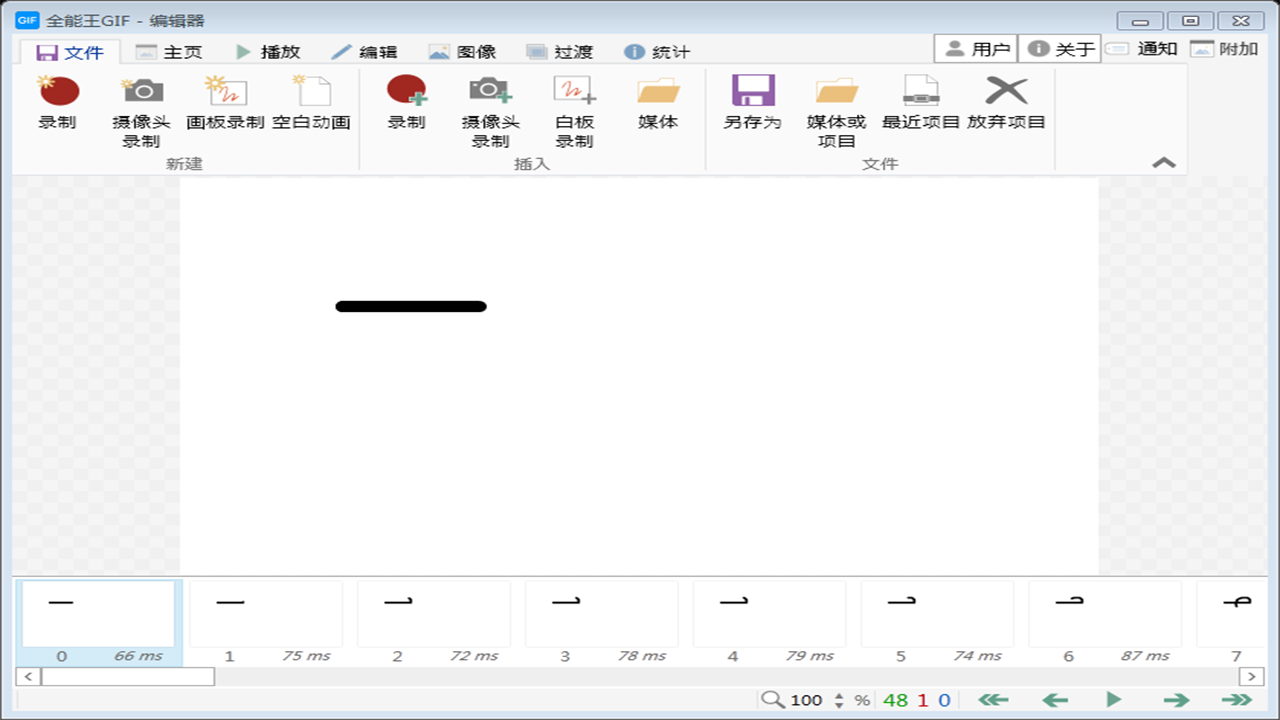Discard the project with 放弃项目
The height and width of the screenshot is (720, 1280).
click(x=1007, y=105)
